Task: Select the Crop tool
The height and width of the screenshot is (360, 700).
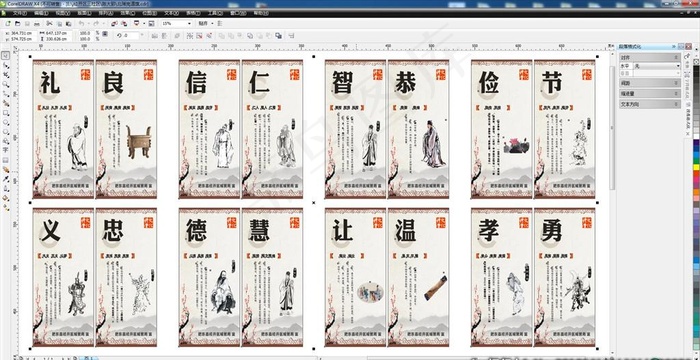Action: (x=6, y=75)
